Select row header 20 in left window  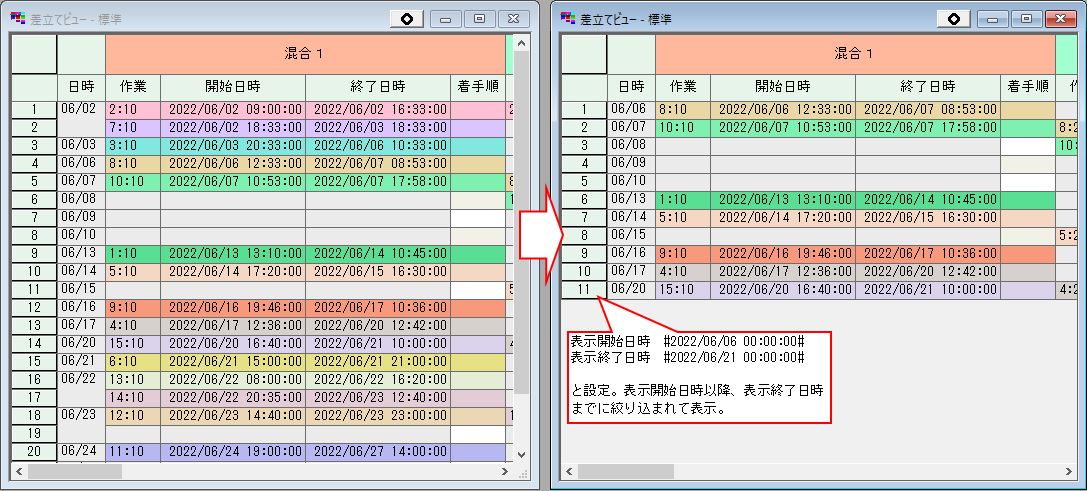[x=34, y=453]
